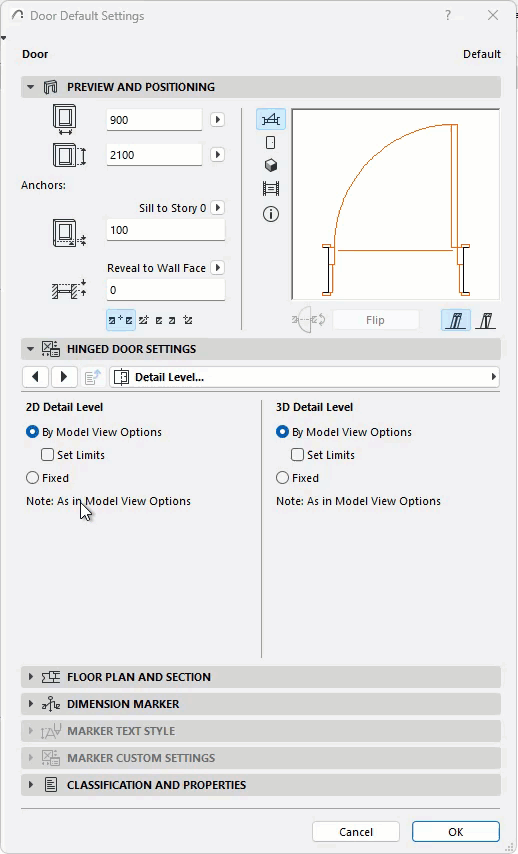
Task: Click the reveal depth field showing 0
Action: (166, 290)
